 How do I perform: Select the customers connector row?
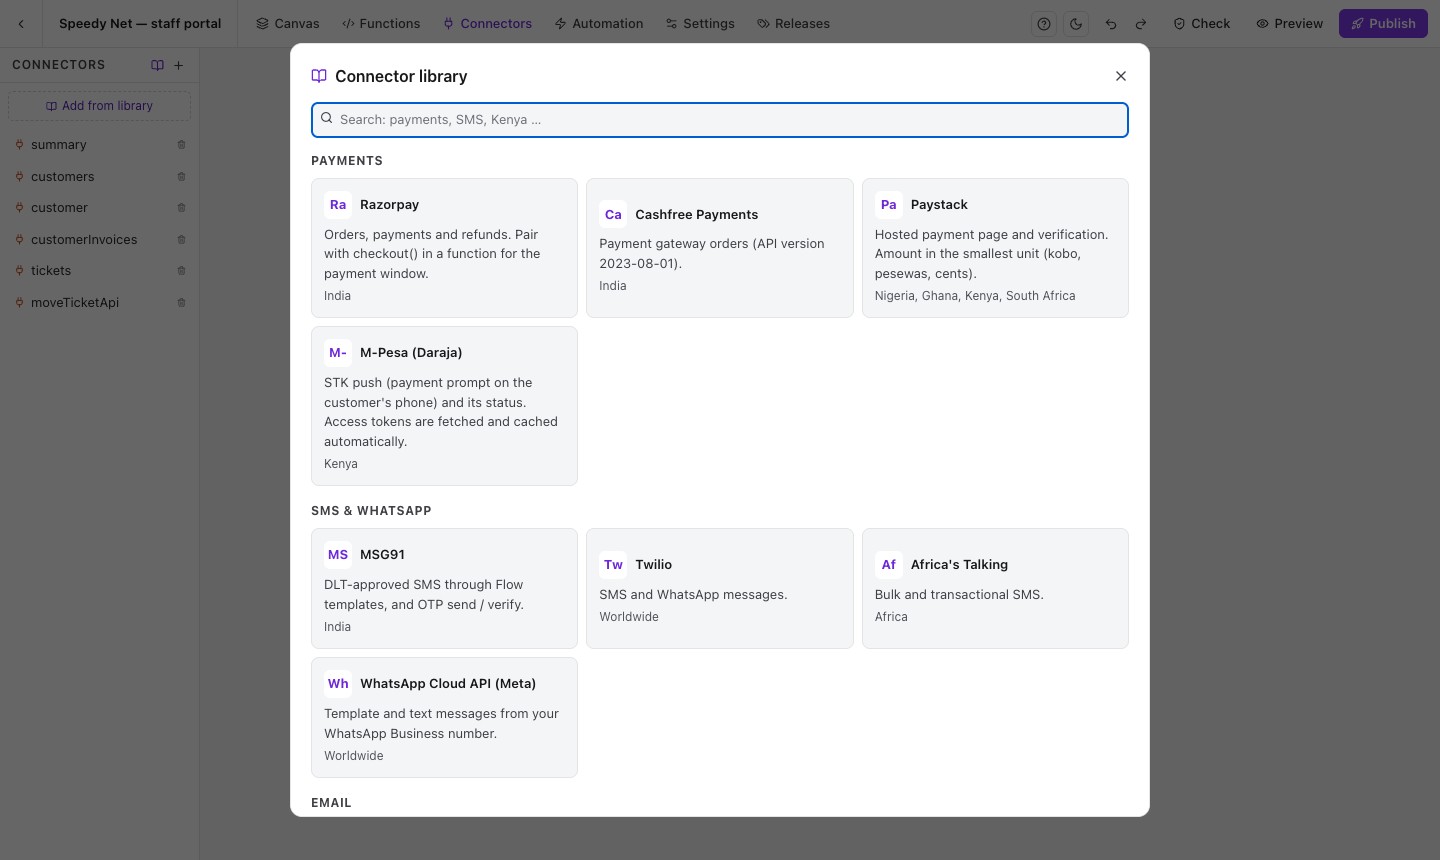[99, 177]
